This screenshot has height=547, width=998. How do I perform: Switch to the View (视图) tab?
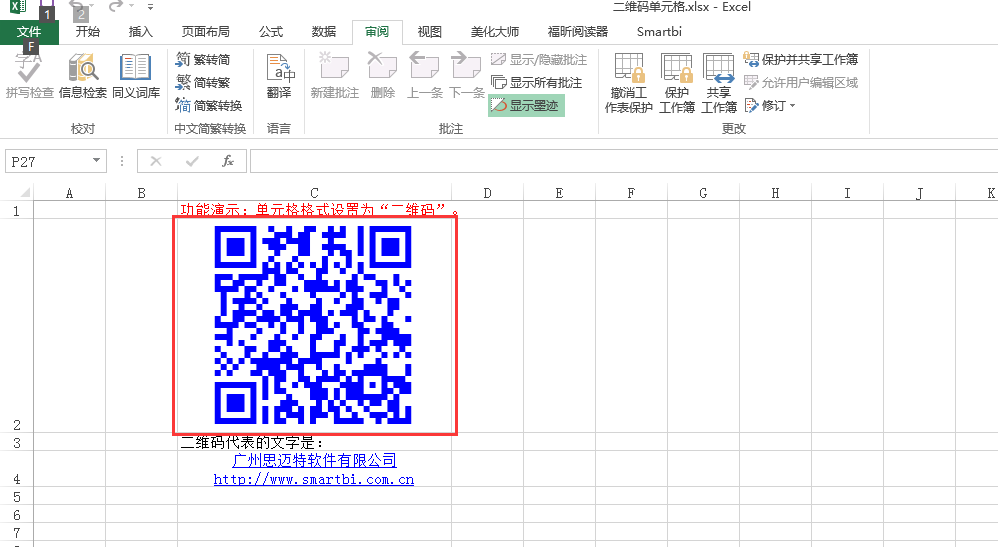[x=430, y=32]
